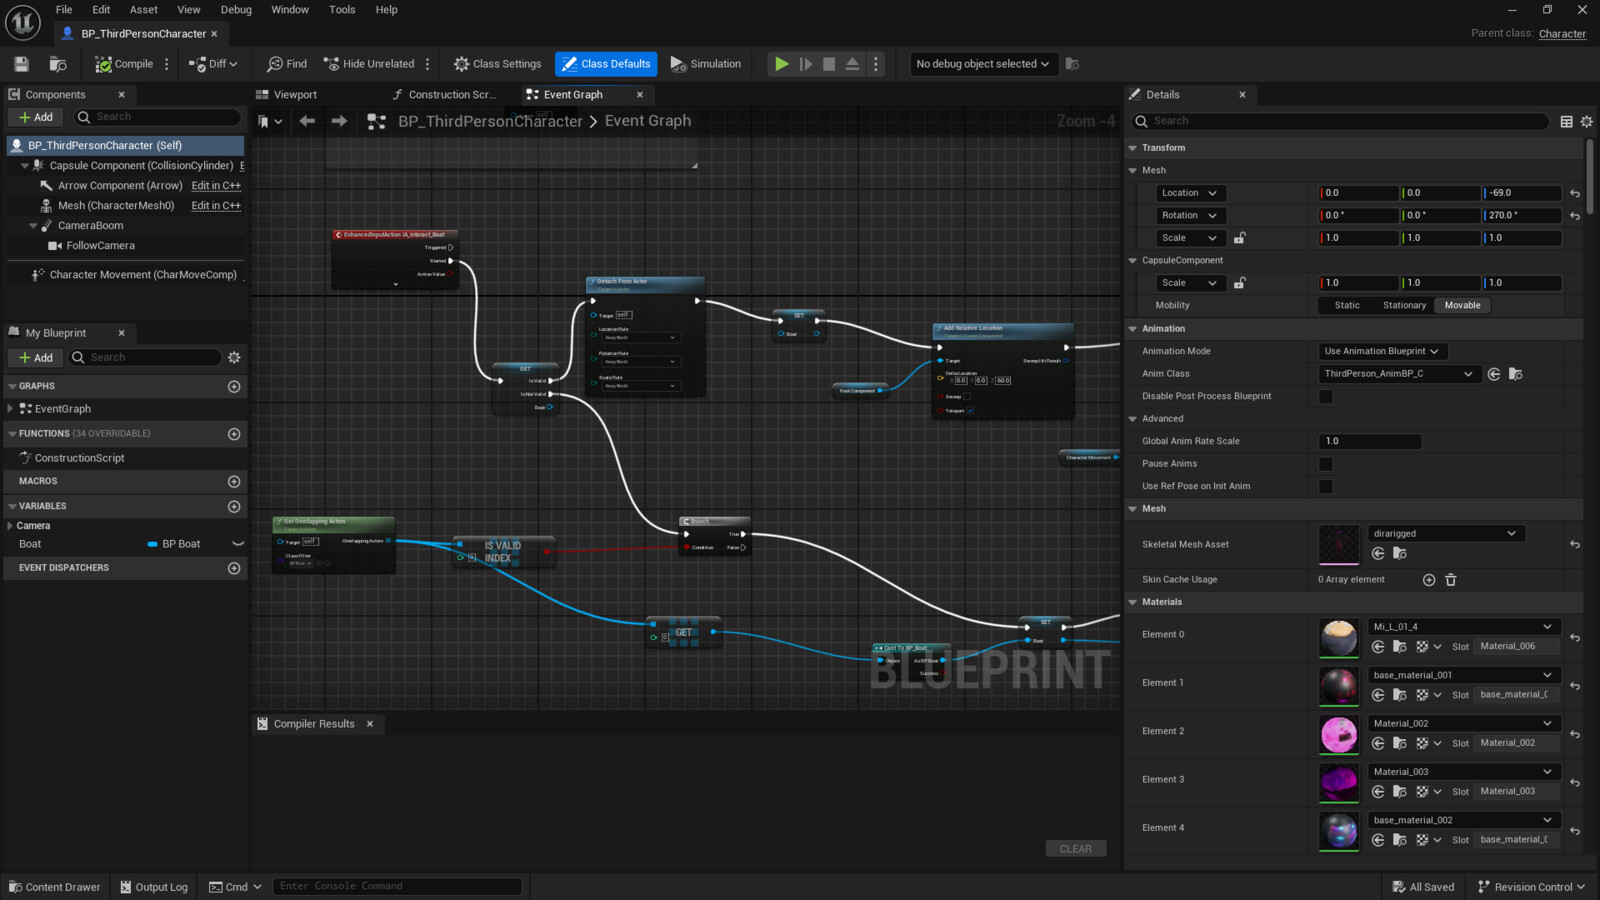Image resolution: width=1600 pixels, height=900 pixels.
Task: Set Mobility to Static
Action: (x=1347, y=306)
